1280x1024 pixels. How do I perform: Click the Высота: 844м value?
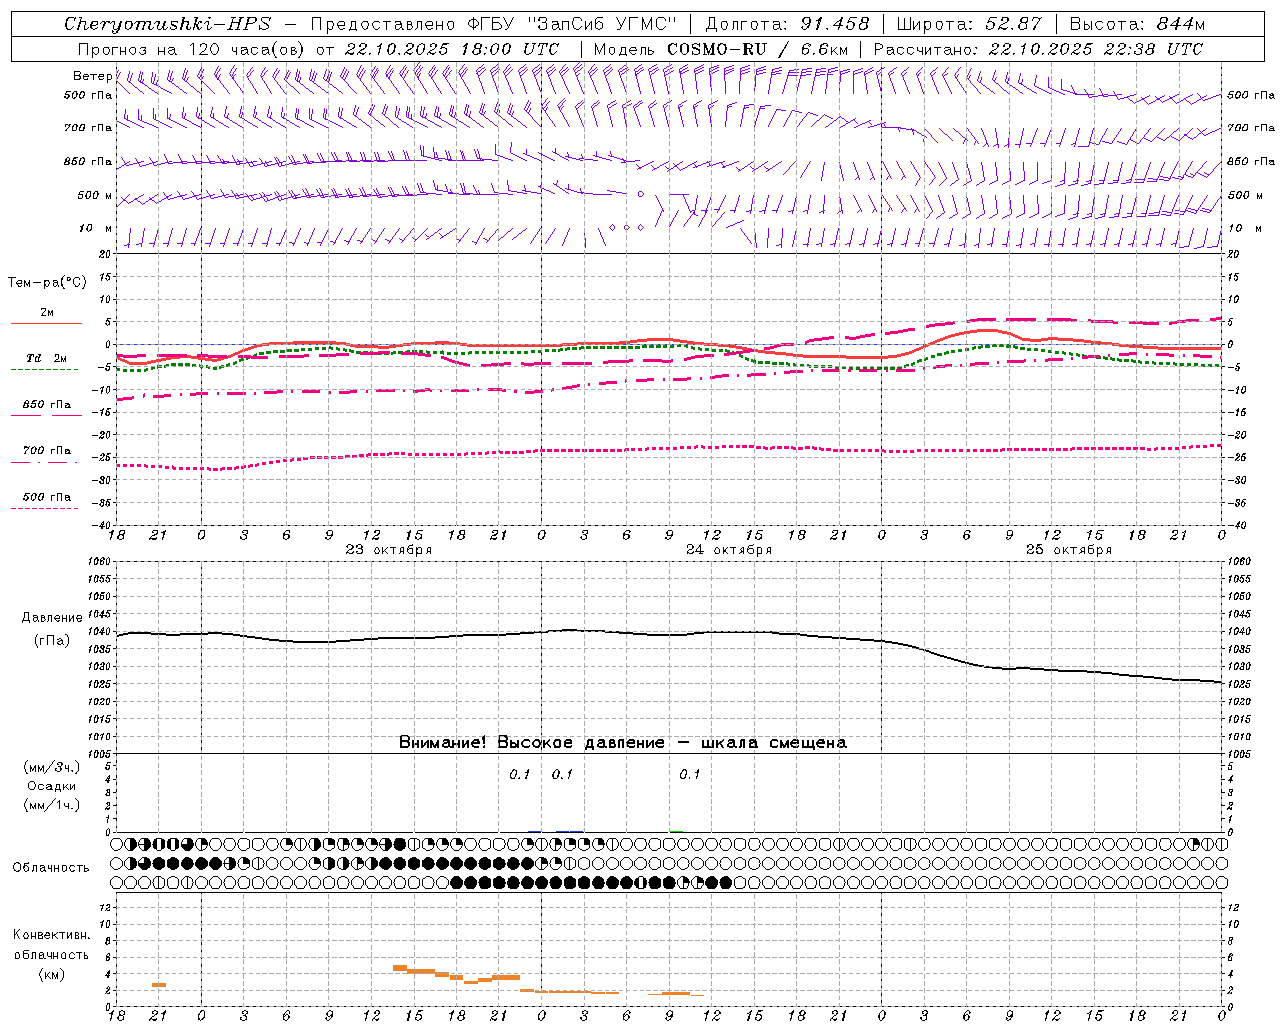1137,24
